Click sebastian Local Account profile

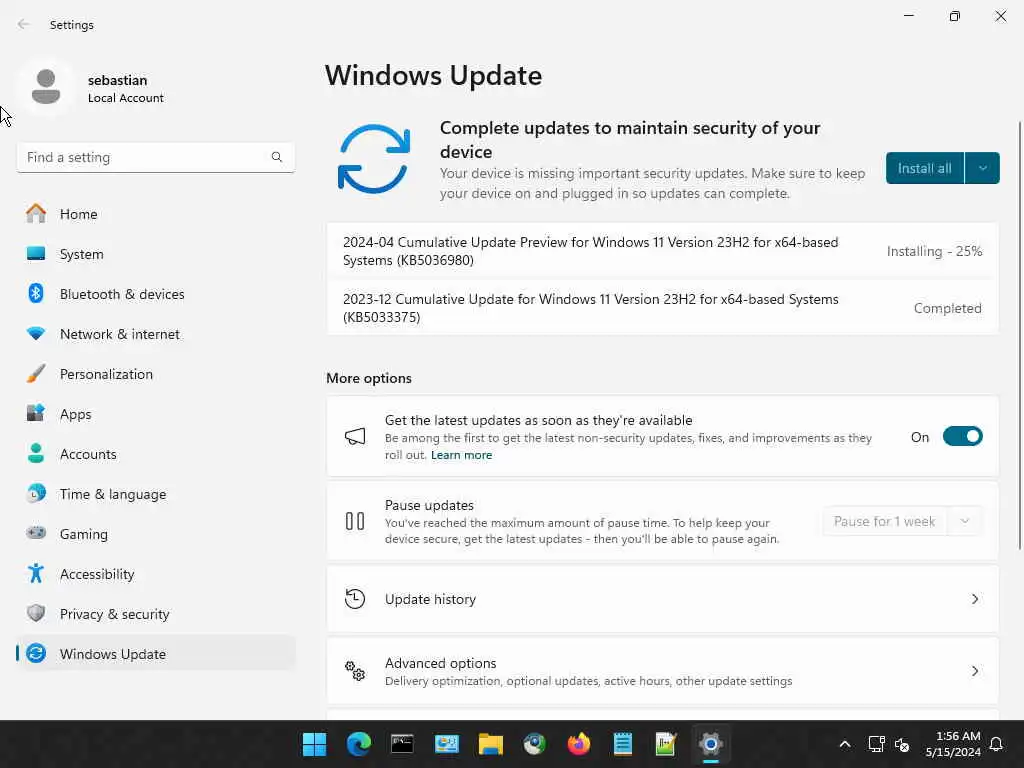[92, 88]
